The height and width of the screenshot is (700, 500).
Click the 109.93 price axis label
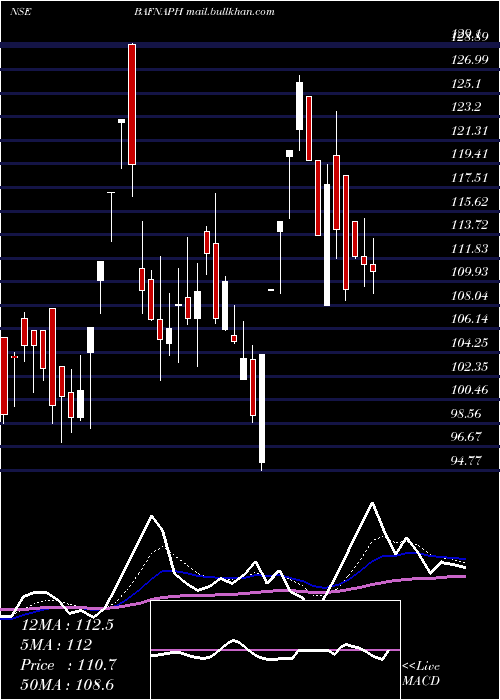click(x=469, y=271)
